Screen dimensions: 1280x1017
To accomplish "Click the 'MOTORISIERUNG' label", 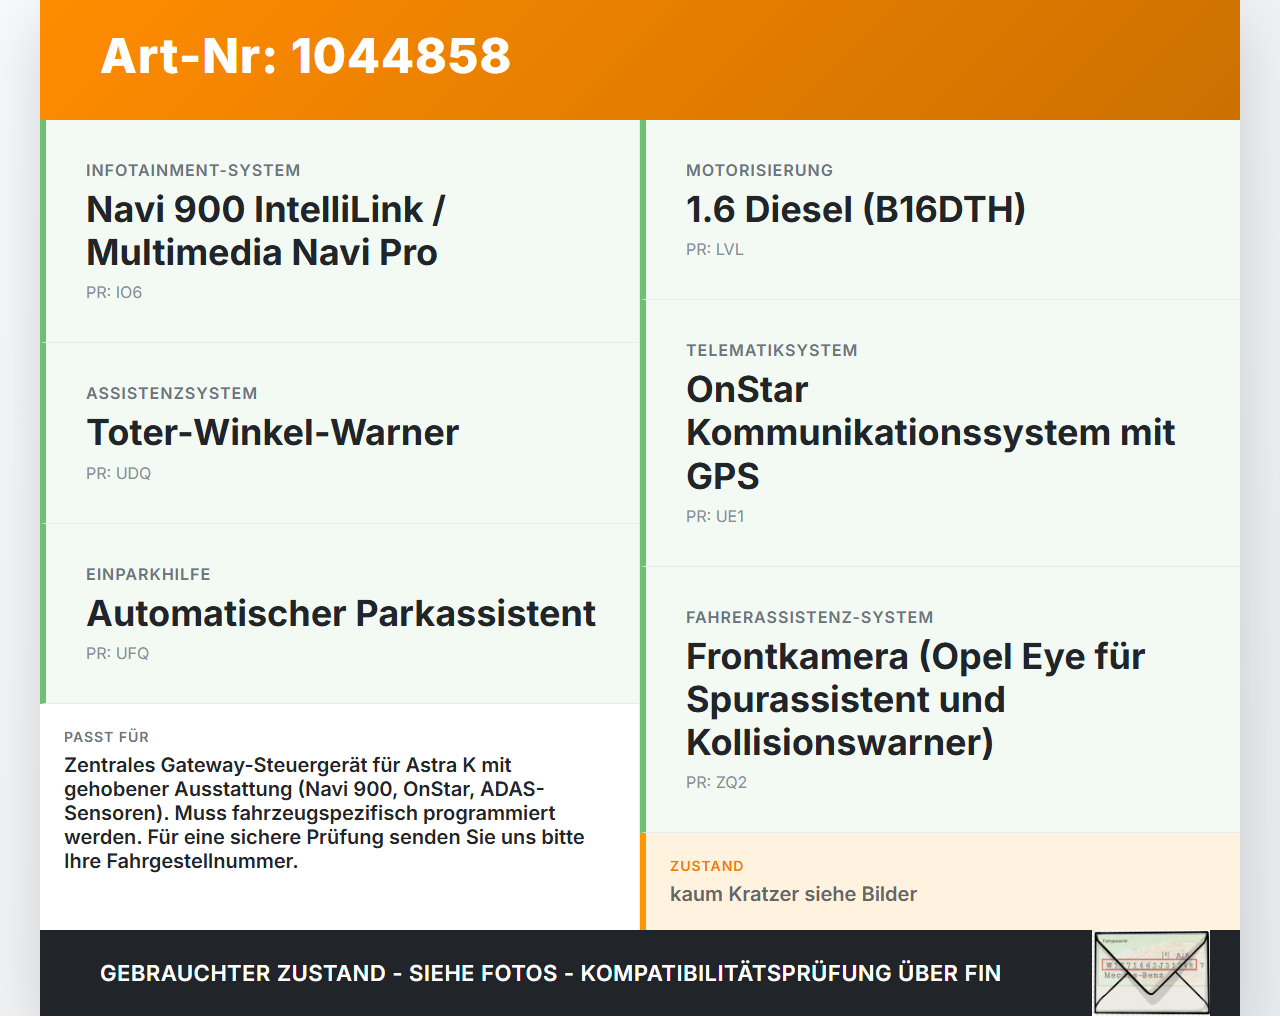I will pos(759,171).
